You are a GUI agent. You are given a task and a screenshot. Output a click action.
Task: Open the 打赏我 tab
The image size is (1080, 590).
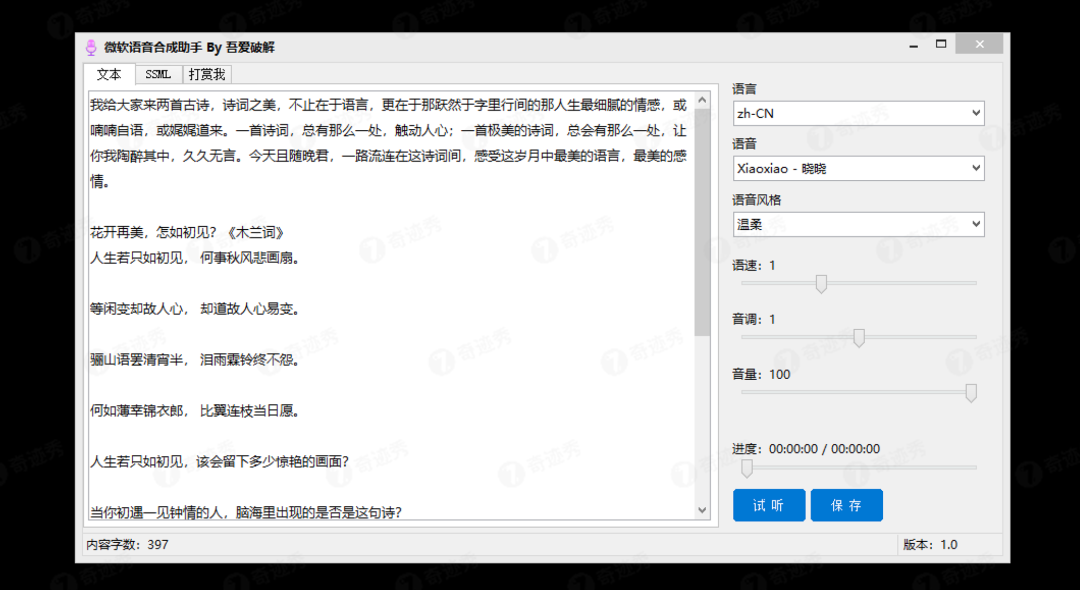[207, 74]
